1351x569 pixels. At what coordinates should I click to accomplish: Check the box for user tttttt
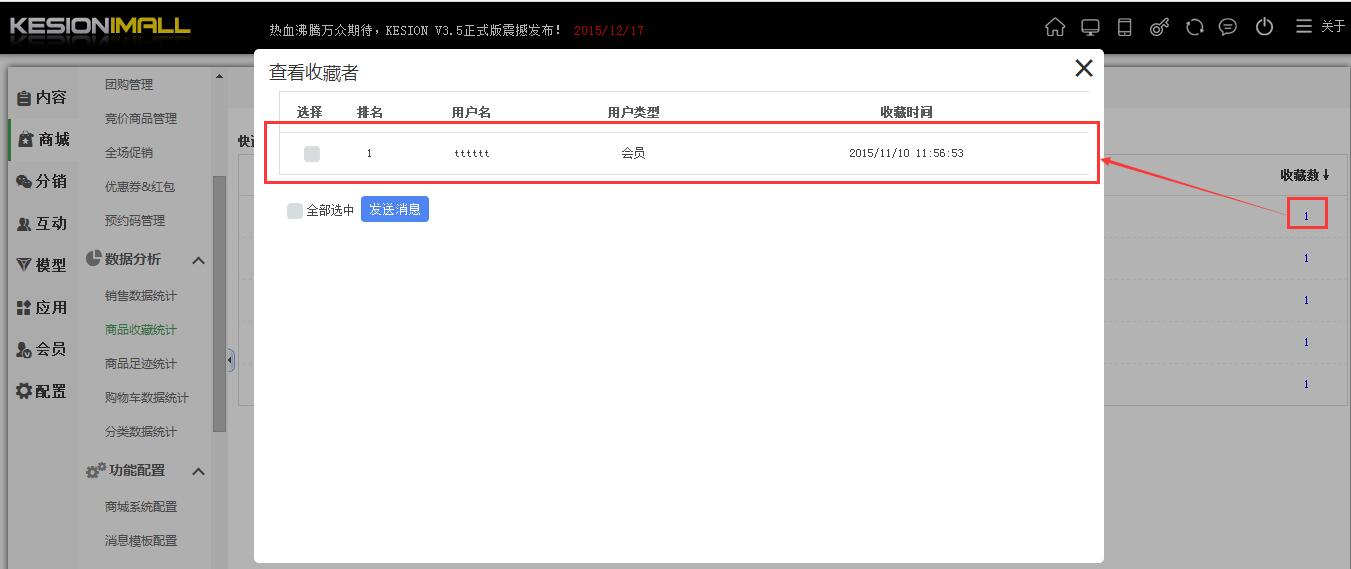point(312,154)
